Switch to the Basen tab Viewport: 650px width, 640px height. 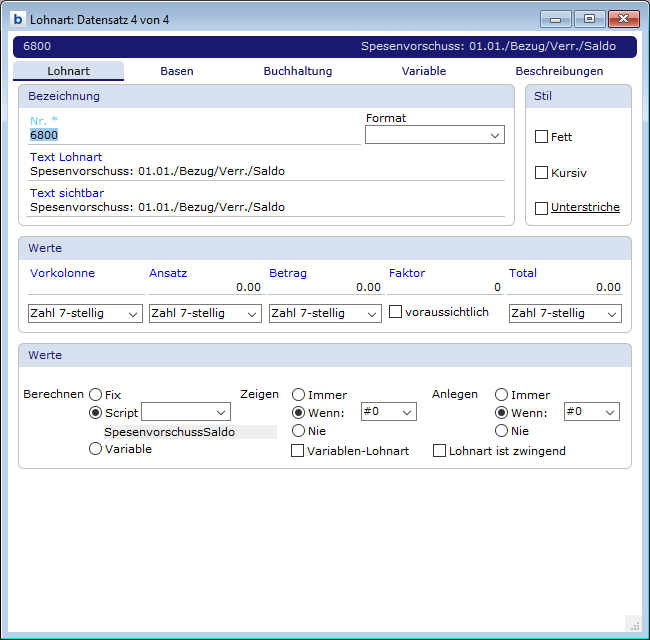(x=177, y=71)
